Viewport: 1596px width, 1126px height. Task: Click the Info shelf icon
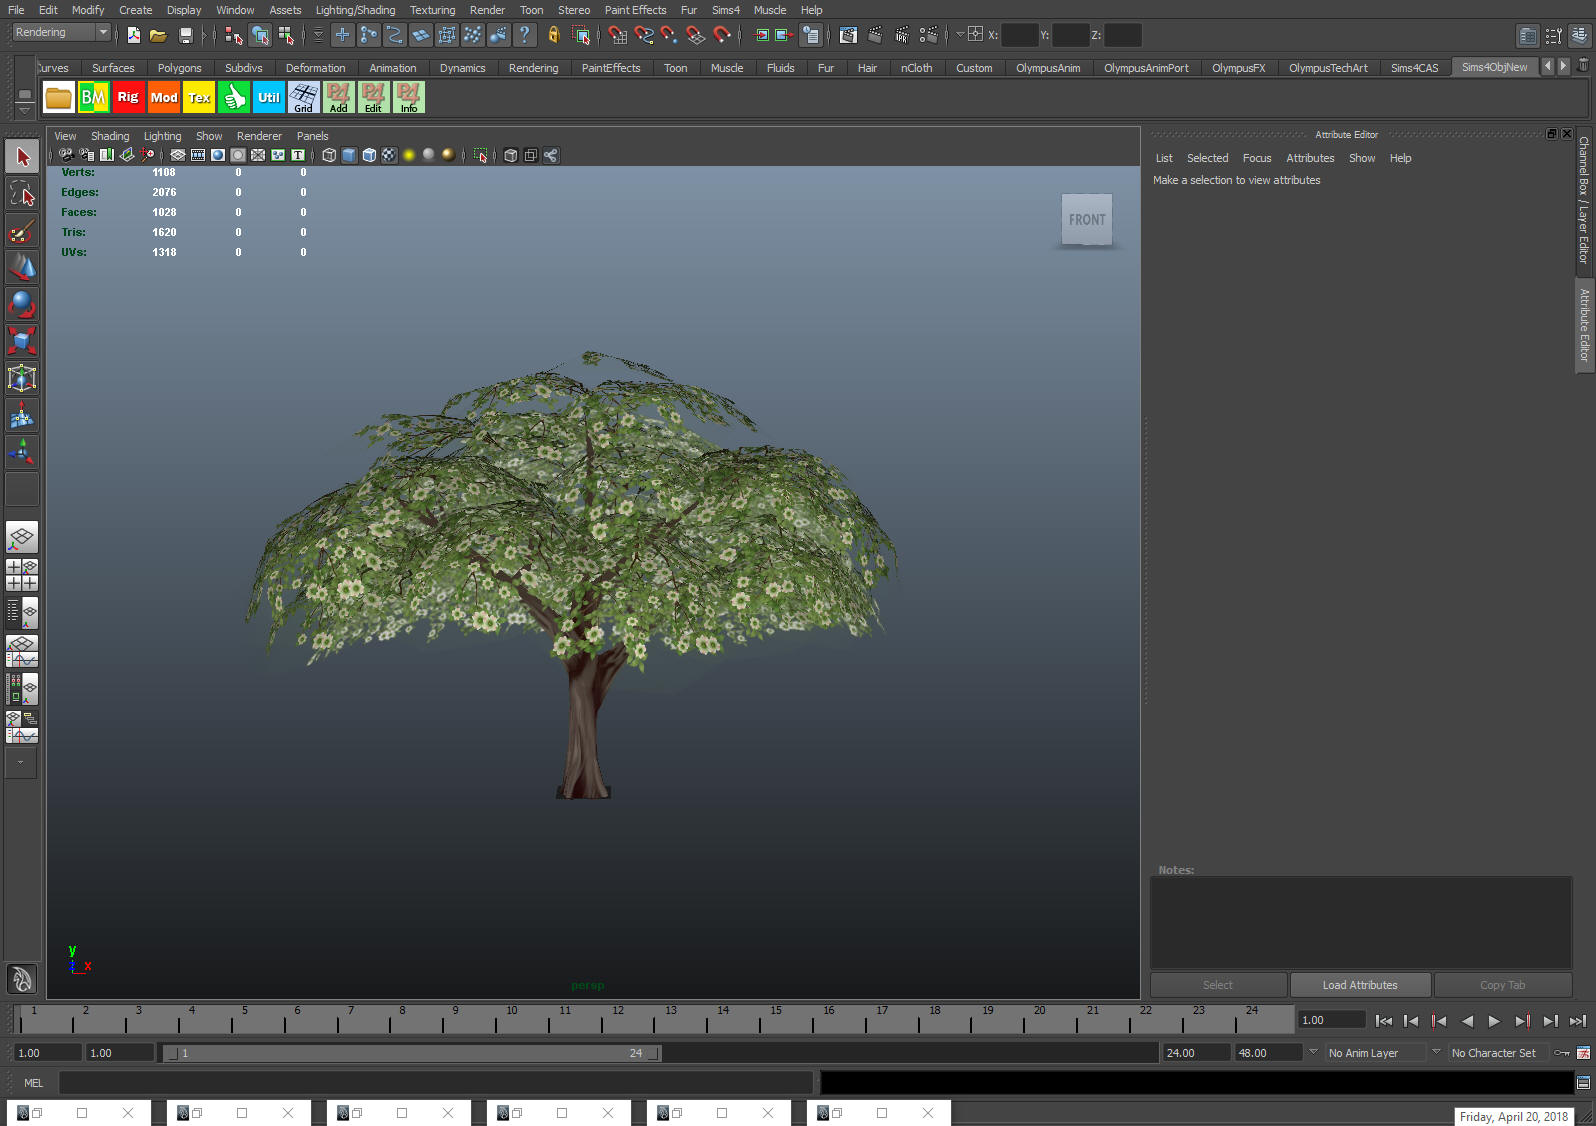click(409, 97)
